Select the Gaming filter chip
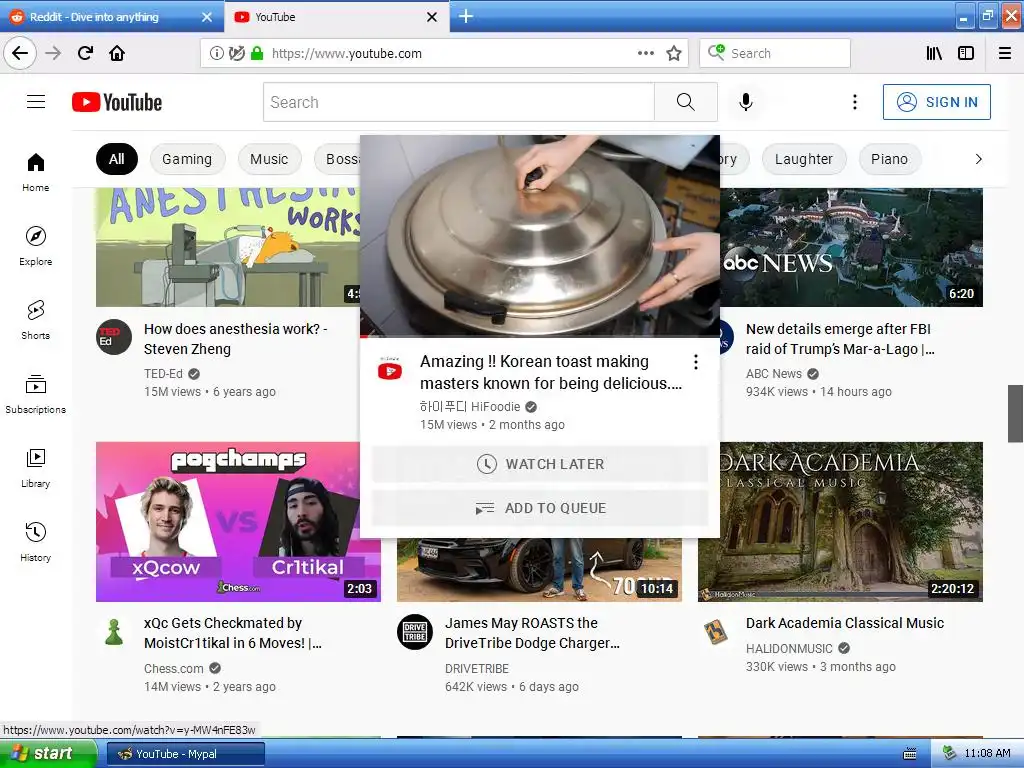This screenshot has height=768, width=1024. (x=187, y=159)
